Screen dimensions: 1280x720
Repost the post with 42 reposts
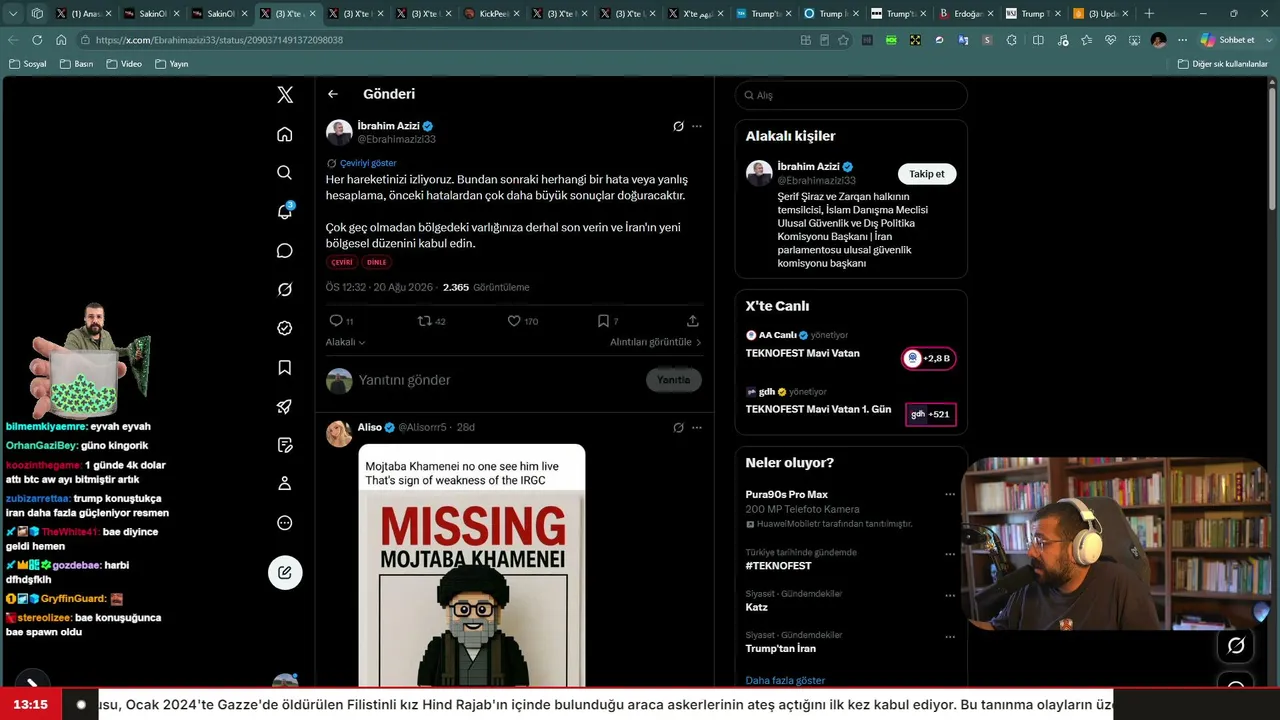coord(432,321)
